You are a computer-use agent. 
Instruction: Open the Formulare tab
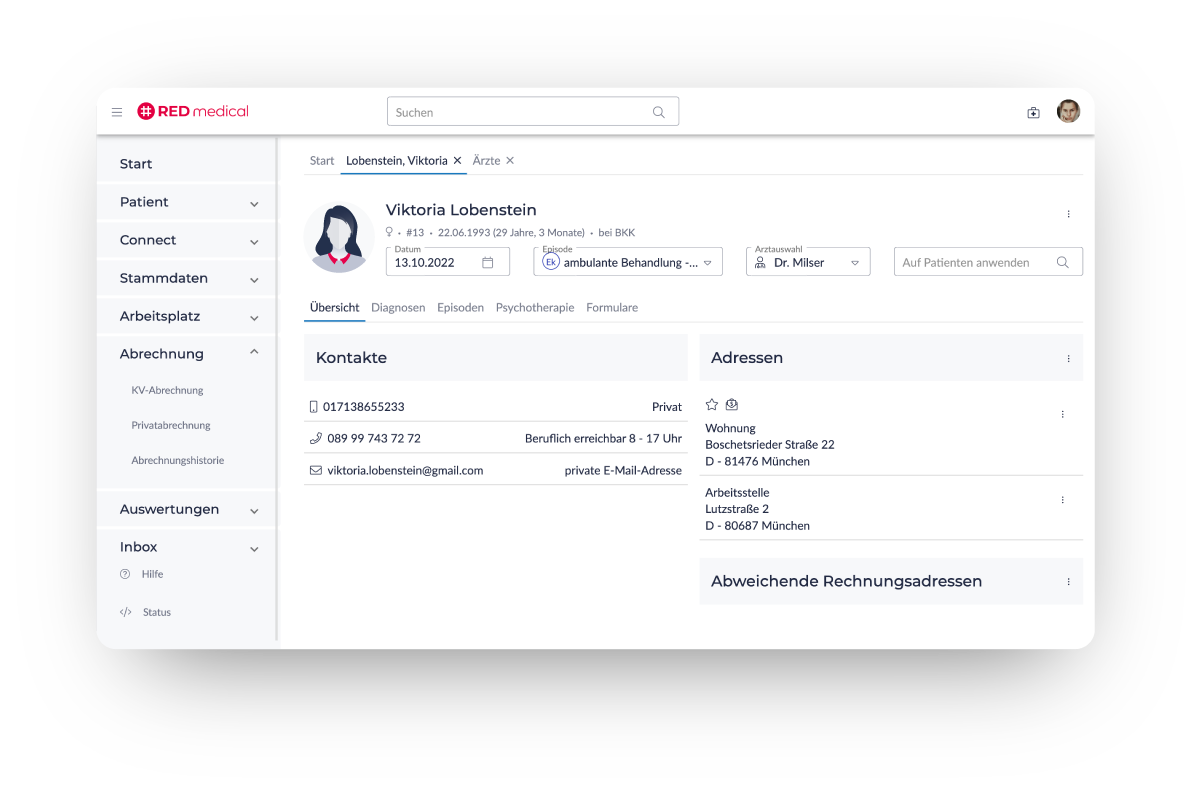tap(612, 308)
